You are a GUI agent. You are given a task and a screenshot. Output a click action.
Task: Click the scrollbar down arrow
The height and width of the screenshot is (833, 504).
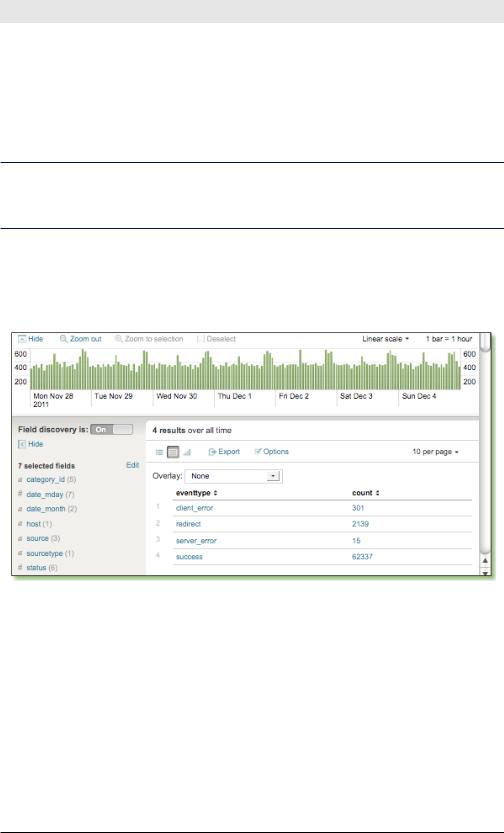click(x=485, y=573)
